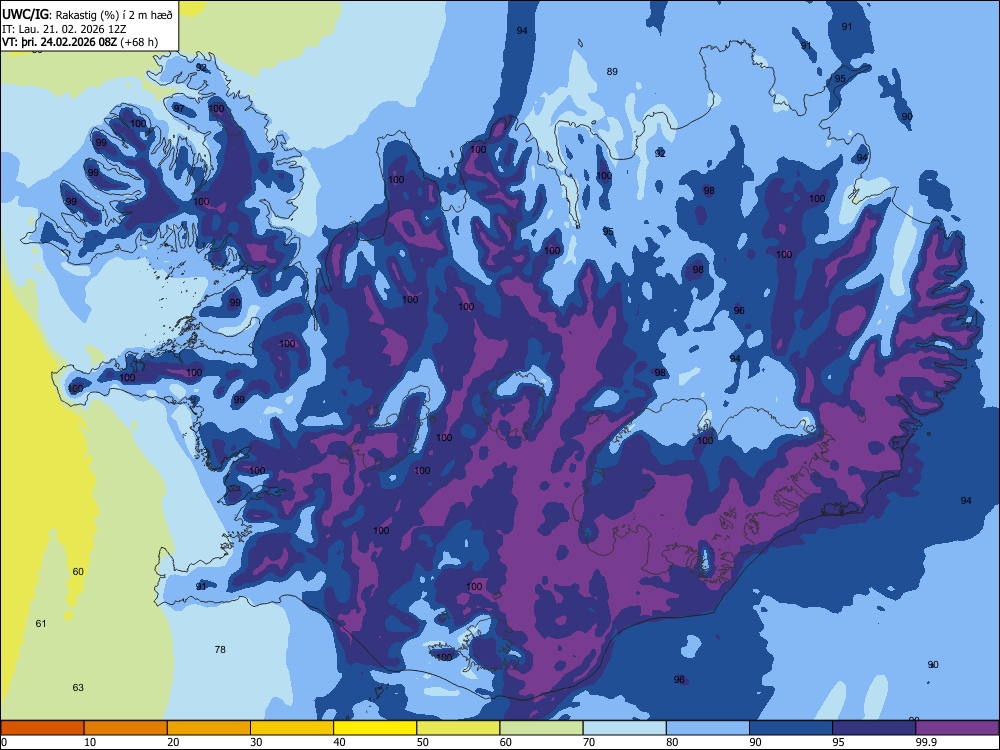Viewport: 1000px width, 750px height.
Task: Pick the dark indigo 95–99.9 legend swatch
Action: pyautogui.click(x=874, y=728)
